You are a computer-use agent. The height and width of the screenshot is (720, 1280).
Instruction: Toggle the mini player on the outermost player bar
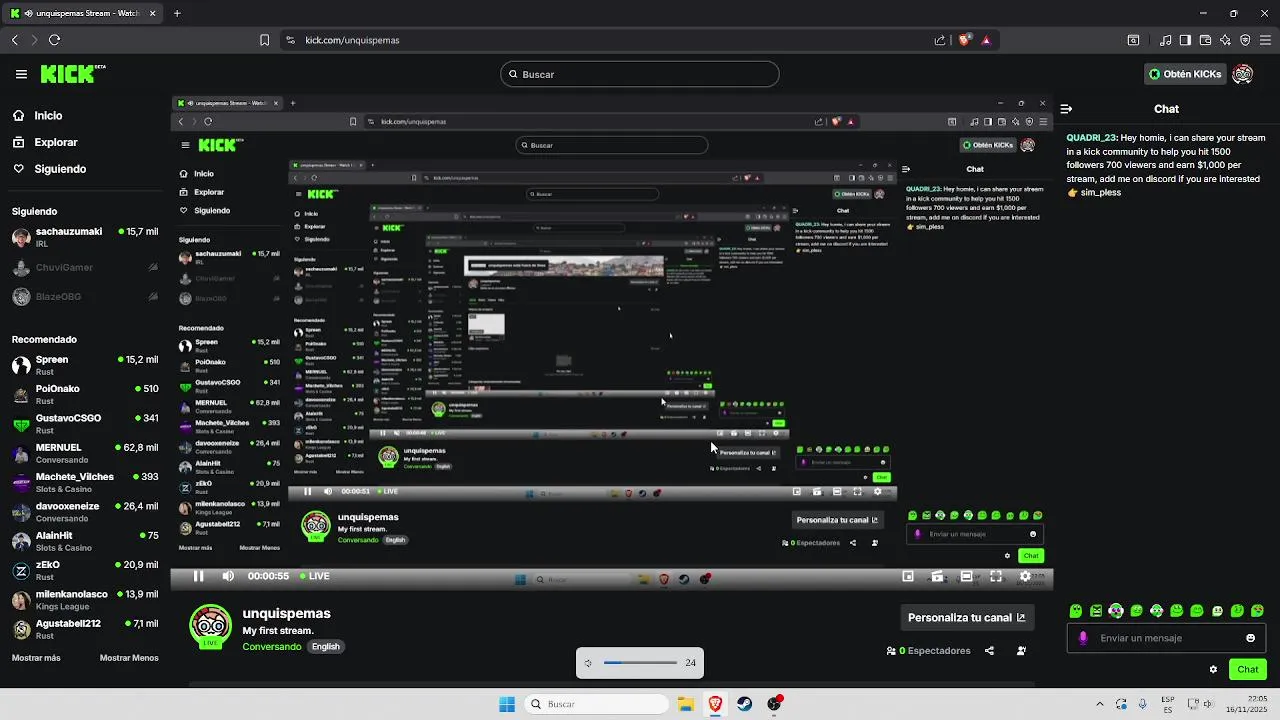tap(908, 577)
